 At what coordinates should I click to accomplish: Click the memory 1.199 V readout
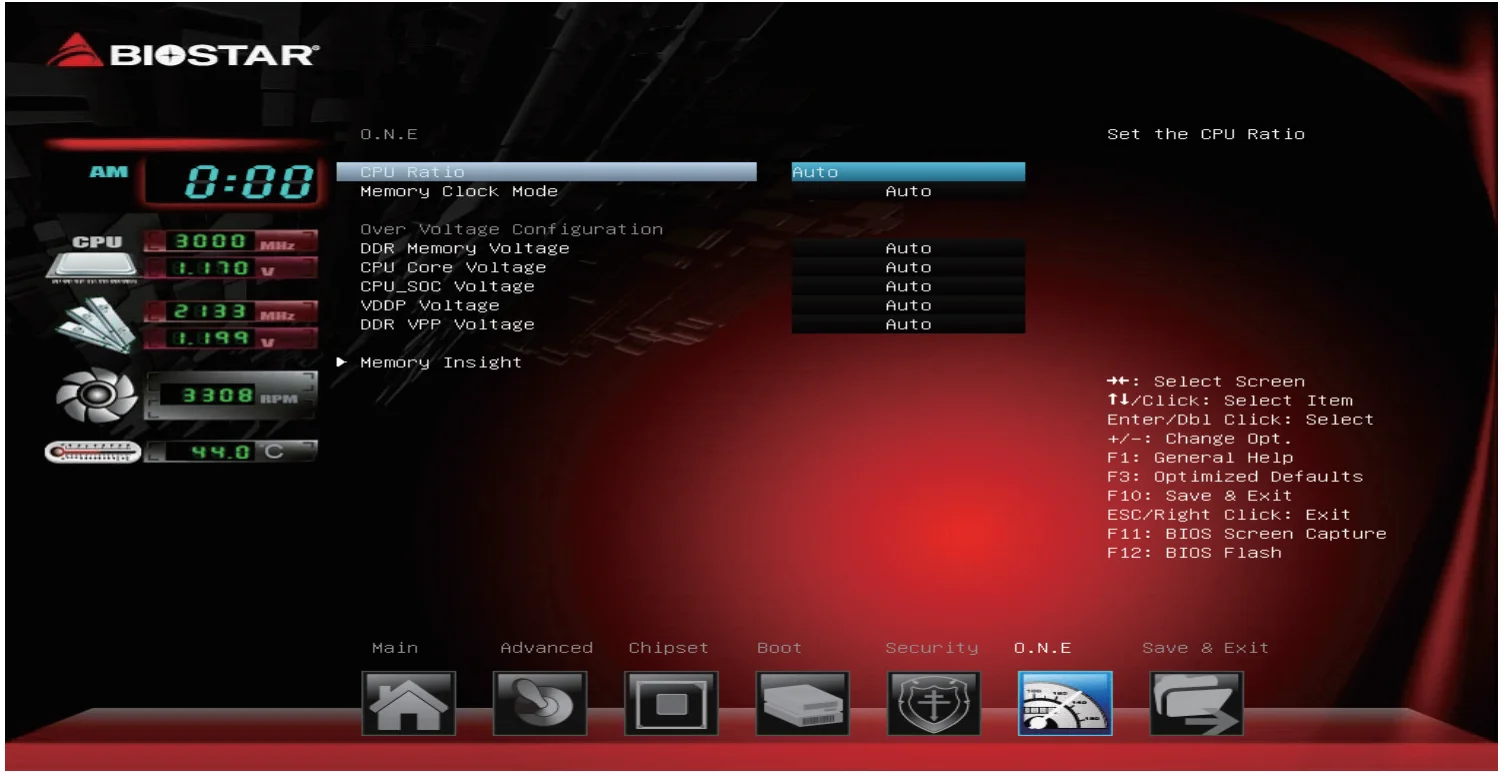tap(231, 339)
